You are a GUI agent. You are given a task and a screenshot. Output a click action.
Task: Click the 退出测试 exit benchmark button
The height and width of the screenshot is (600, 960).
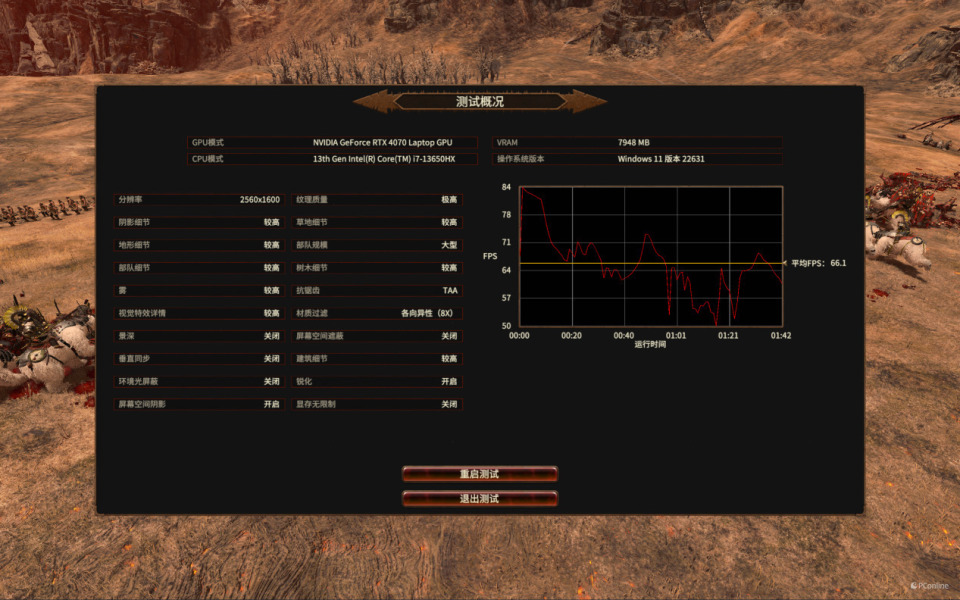(x=479, y=498)
